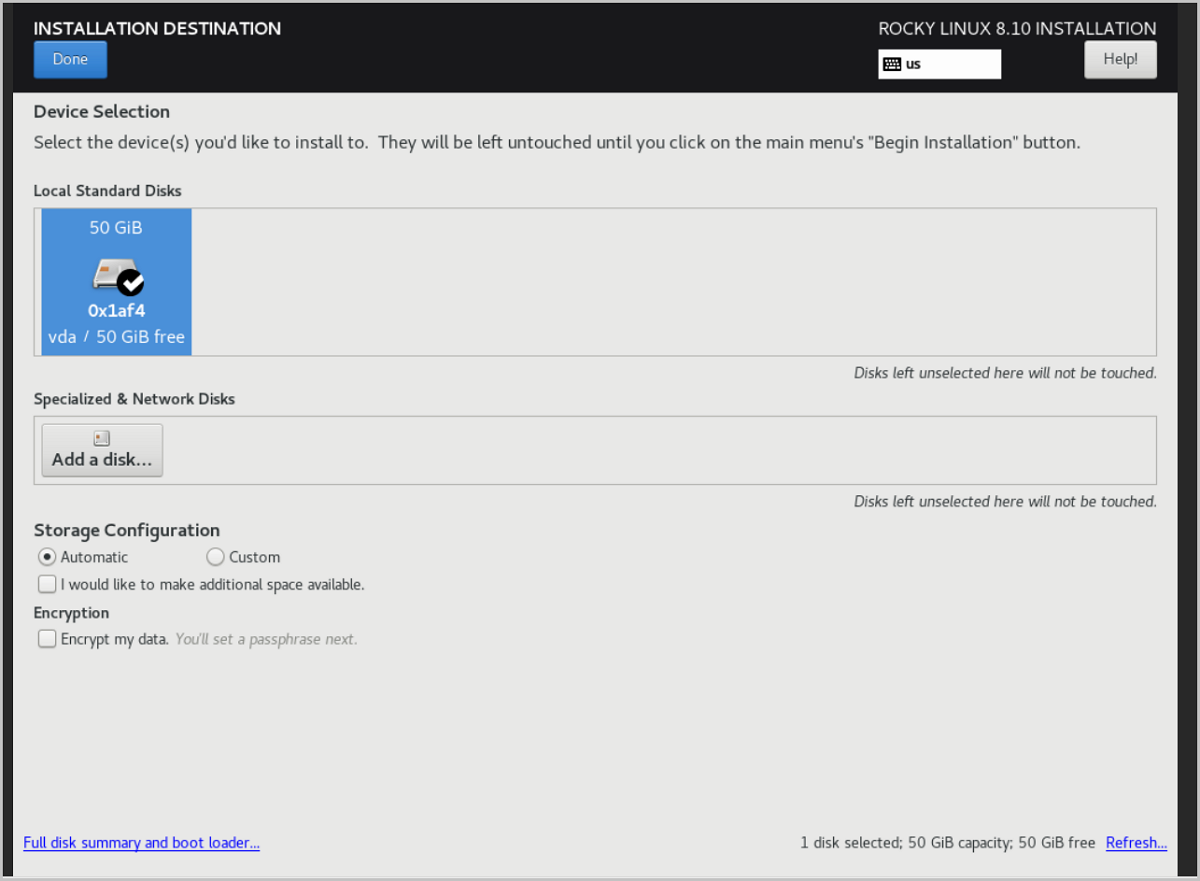This screenshot has width=1200, height=881.
Task: Click the checkmark badge on the selected disk
Action: tap(130, 283)
